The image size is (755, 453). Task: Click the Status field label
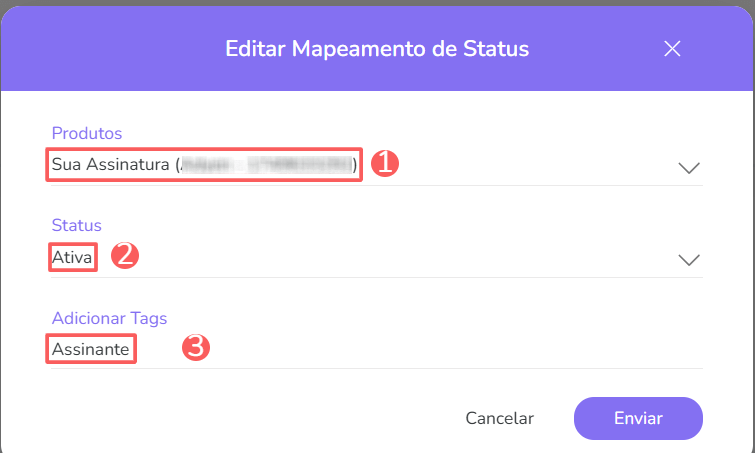tap(77, 225)
